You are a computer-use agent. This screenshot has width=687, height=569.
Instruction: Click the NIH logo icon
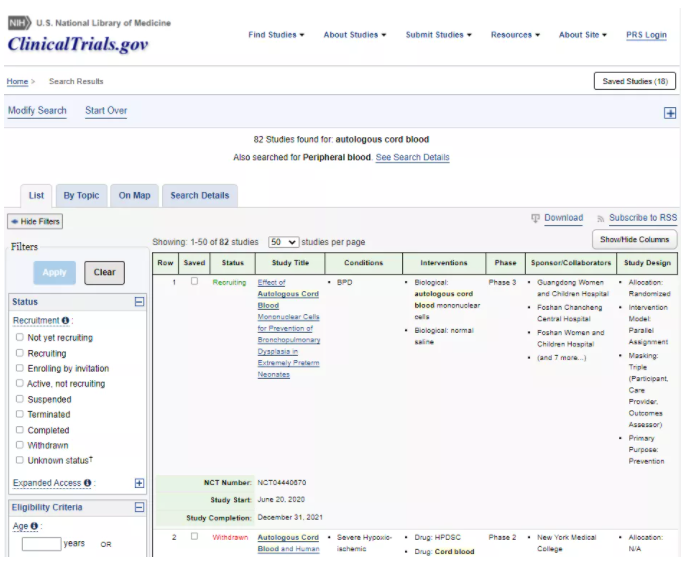tap(20, 23)
